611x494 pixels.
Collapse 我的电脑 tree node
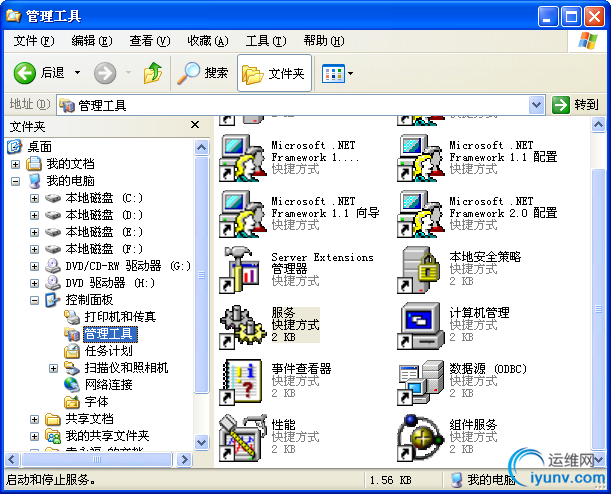(16, 181)
